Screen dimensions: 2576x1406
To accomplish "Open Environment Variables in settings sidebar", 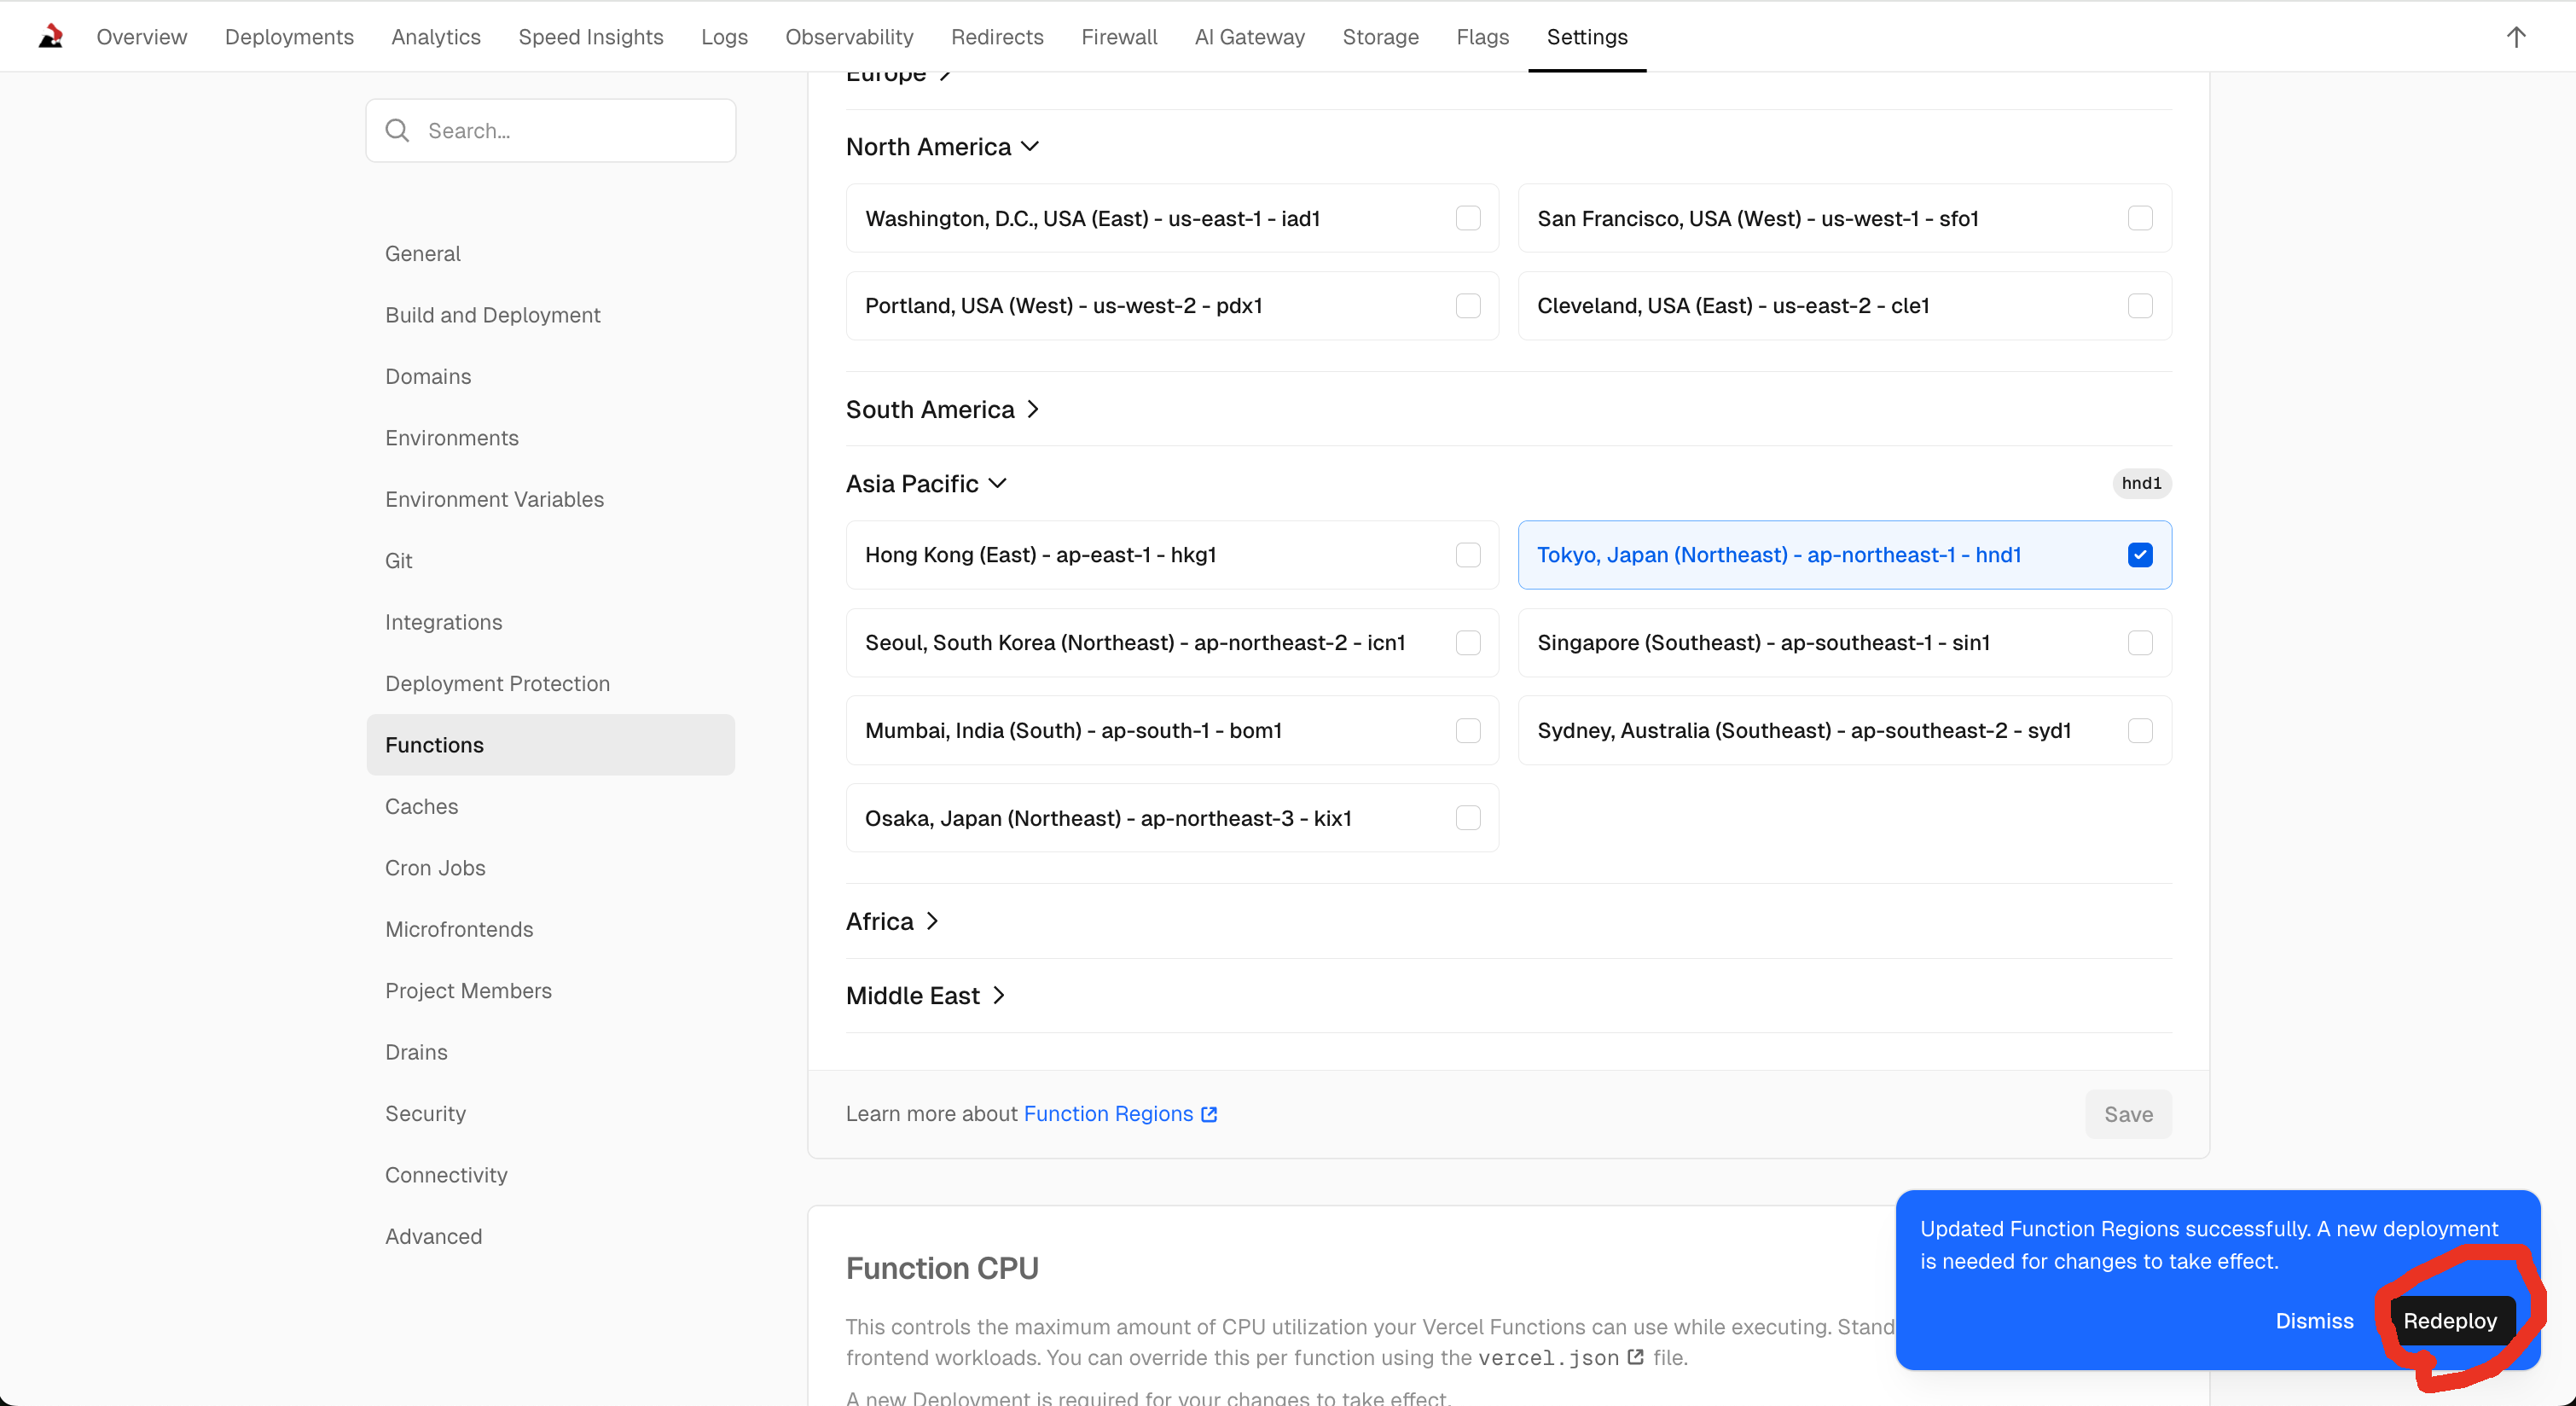I will 494,499.
